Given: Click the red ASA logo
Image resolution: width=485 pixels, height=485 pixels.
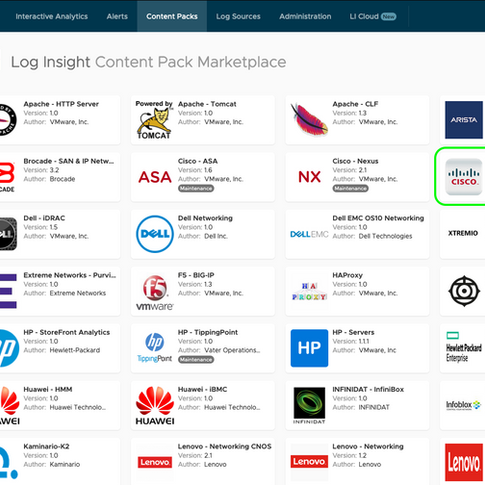Looking at the screenshot, I should [155, 177].
